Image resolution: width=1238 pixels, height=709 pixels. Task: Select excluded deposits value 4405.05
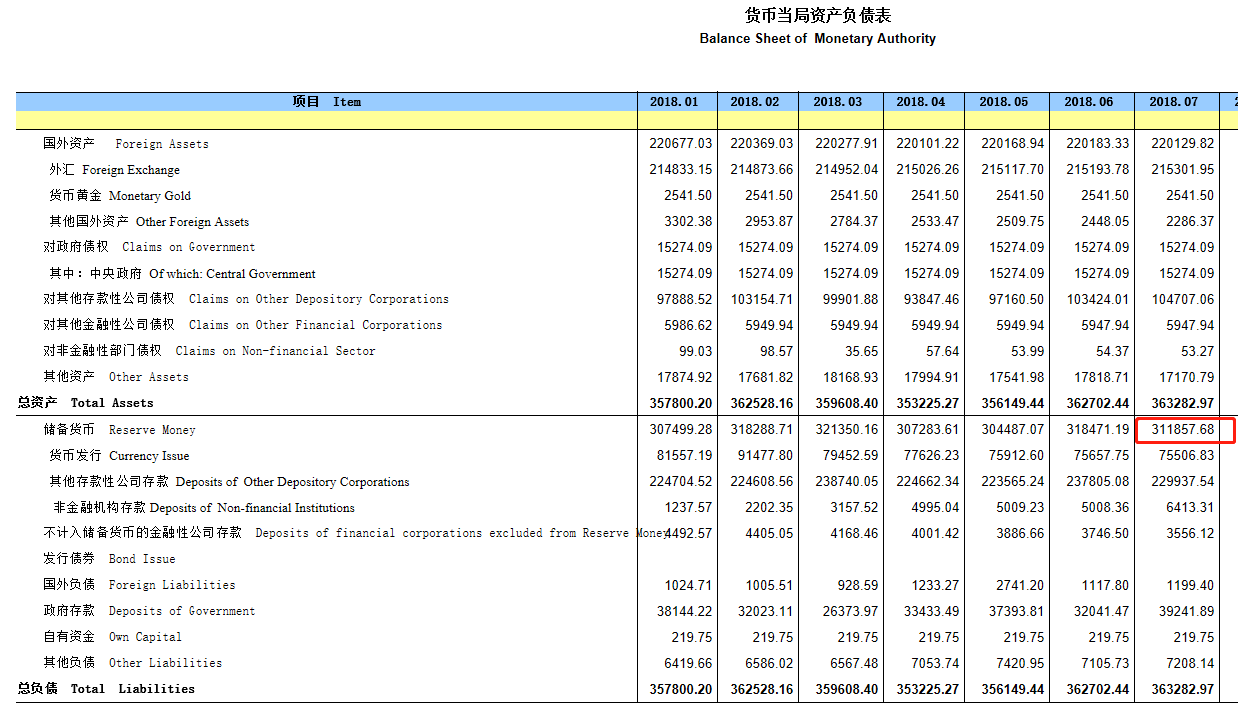770,533
